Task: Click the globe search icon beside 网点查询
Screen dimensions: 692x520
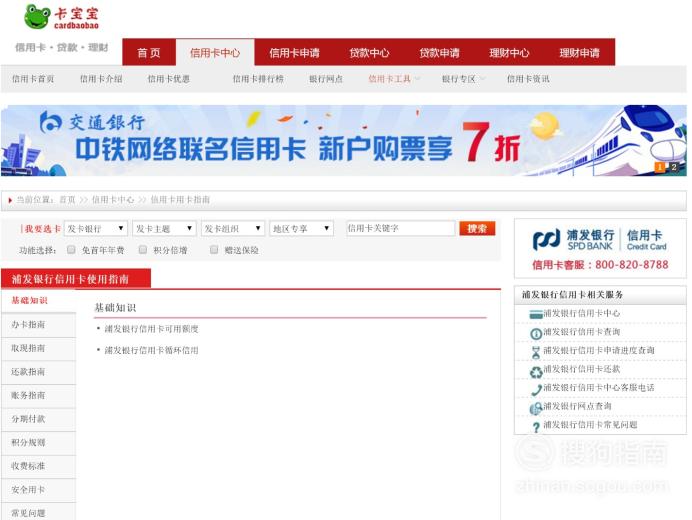Action: coord(536,408)
